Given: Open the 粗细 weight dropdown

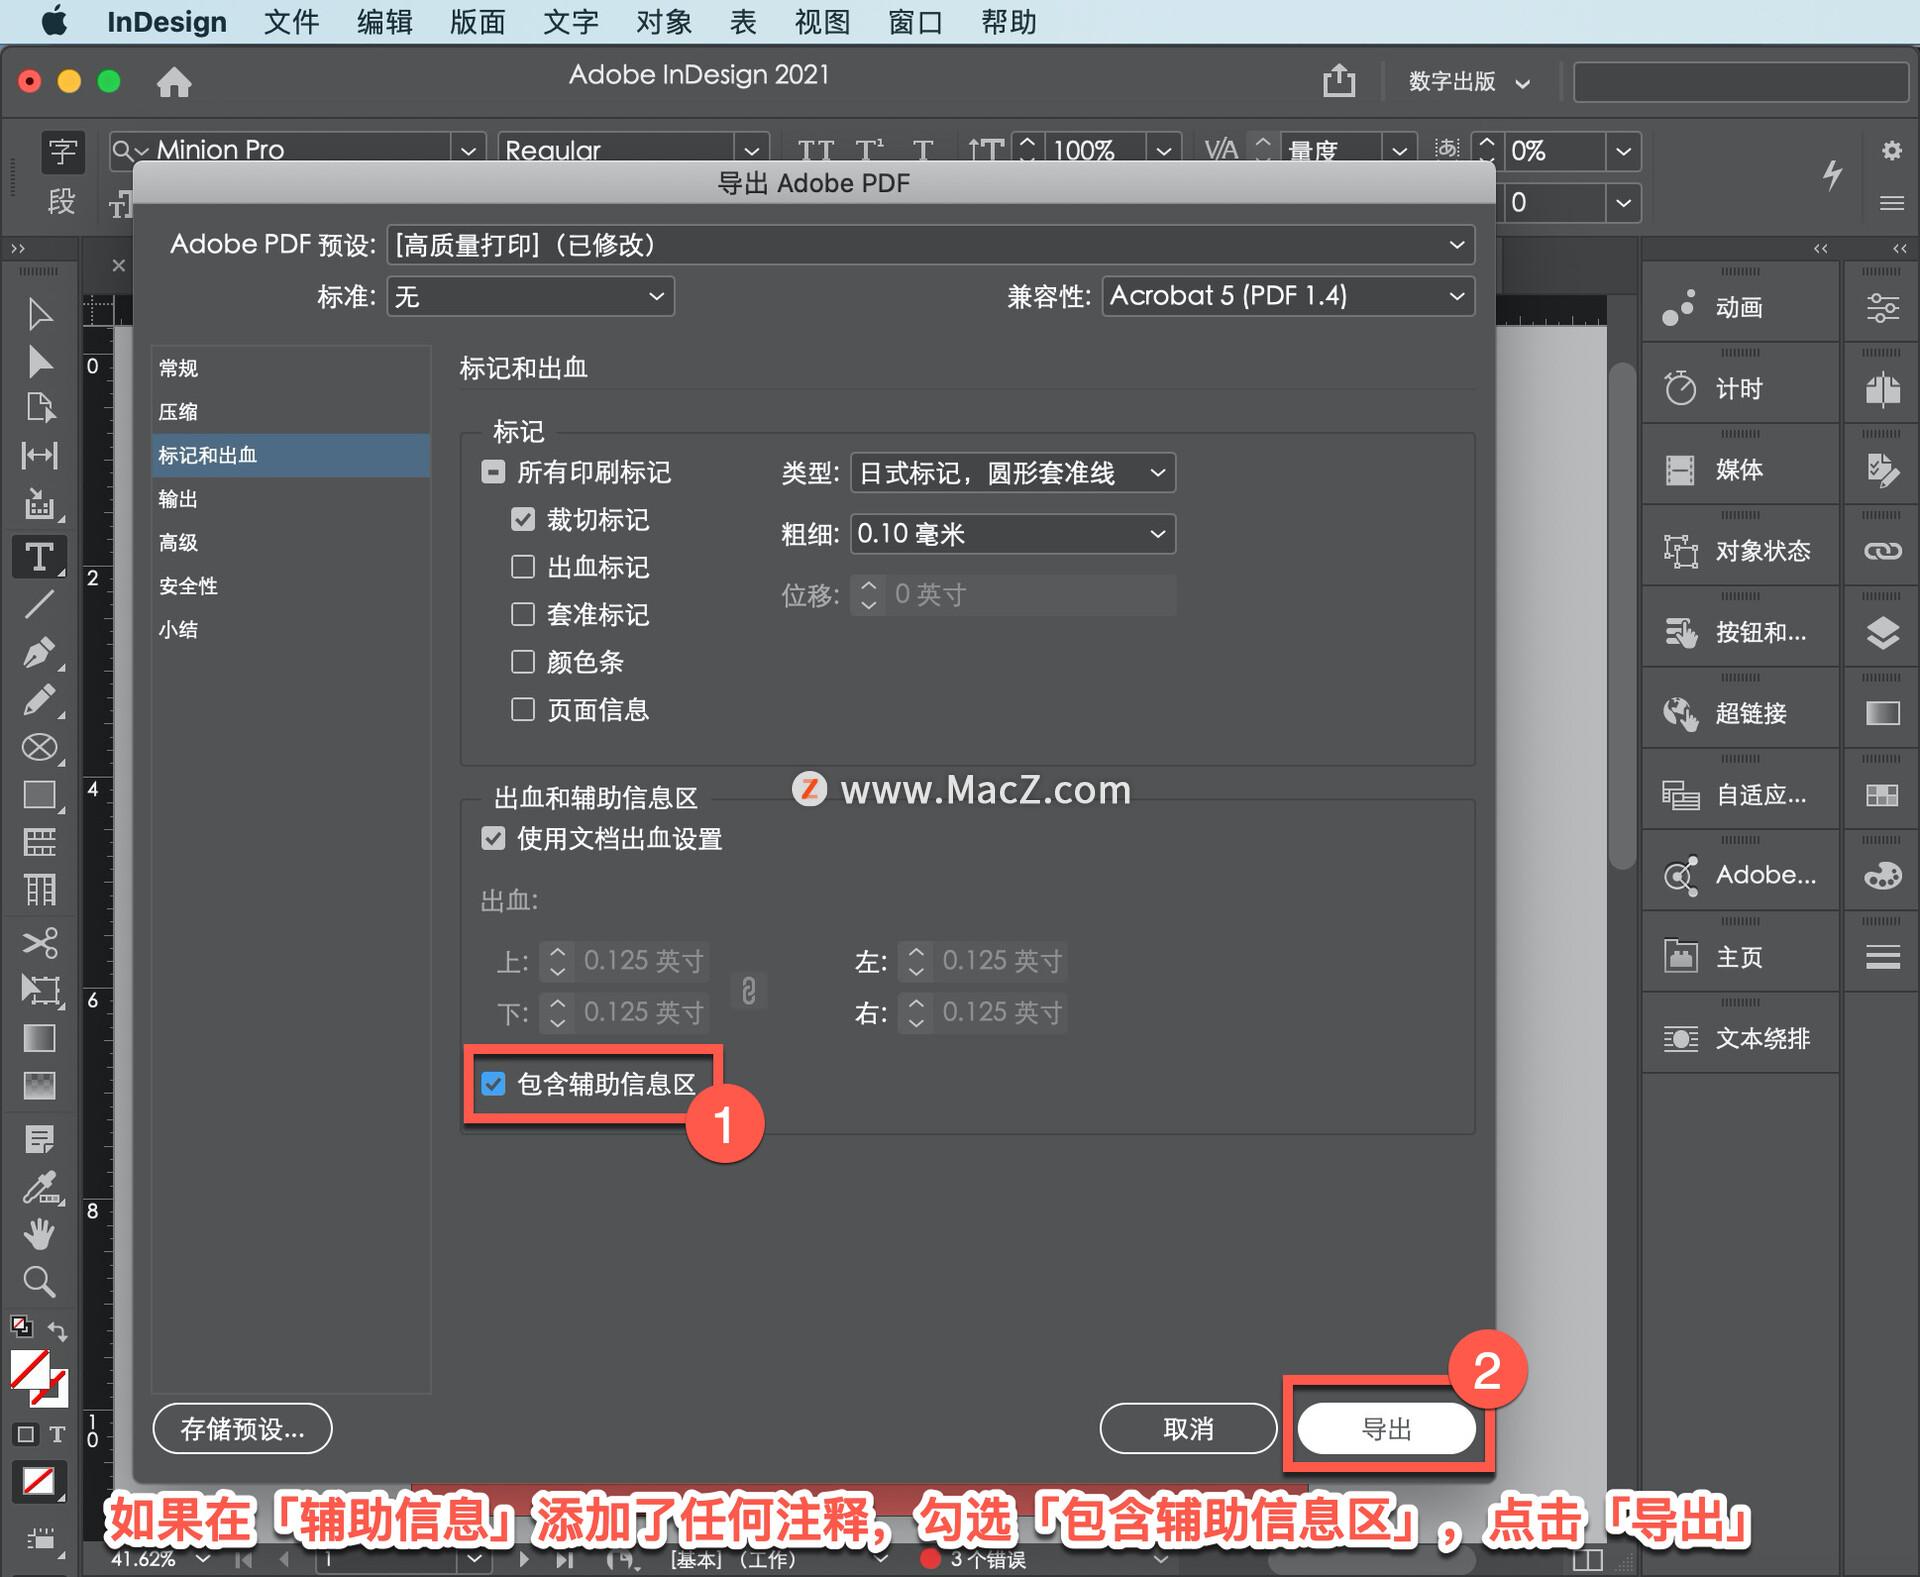Looking at the screenshot, I should (x=1013, y=533).
